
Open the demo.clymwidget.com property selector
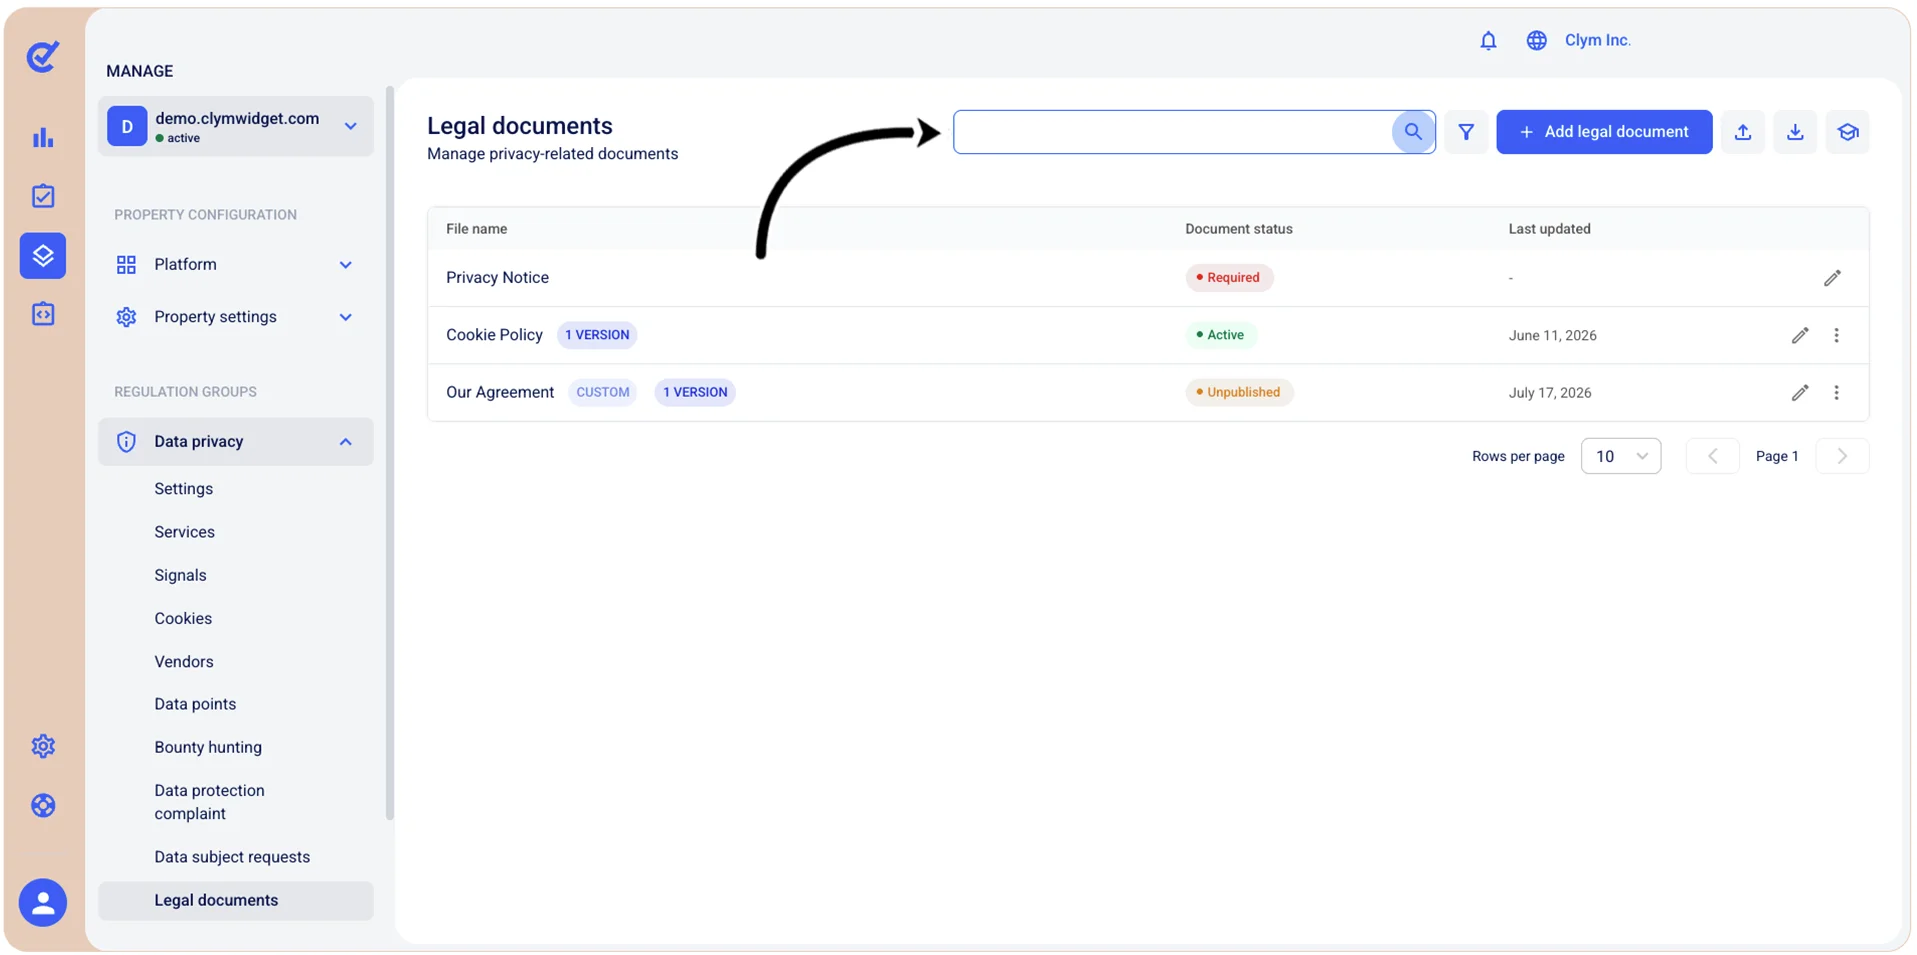[236, 126]
